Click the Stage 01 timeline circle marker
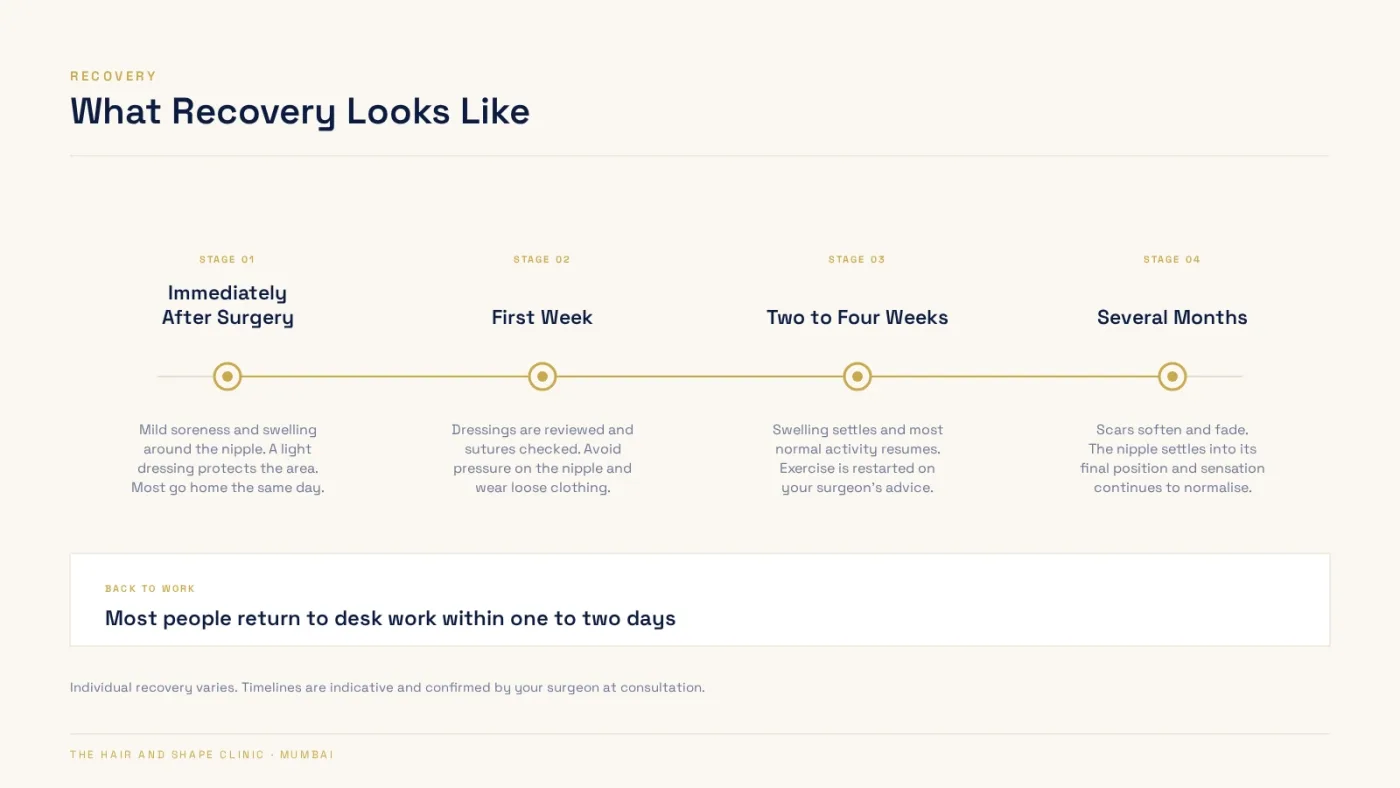The image size is (1400, 788). pyautogui.click(x=228, y=377)
